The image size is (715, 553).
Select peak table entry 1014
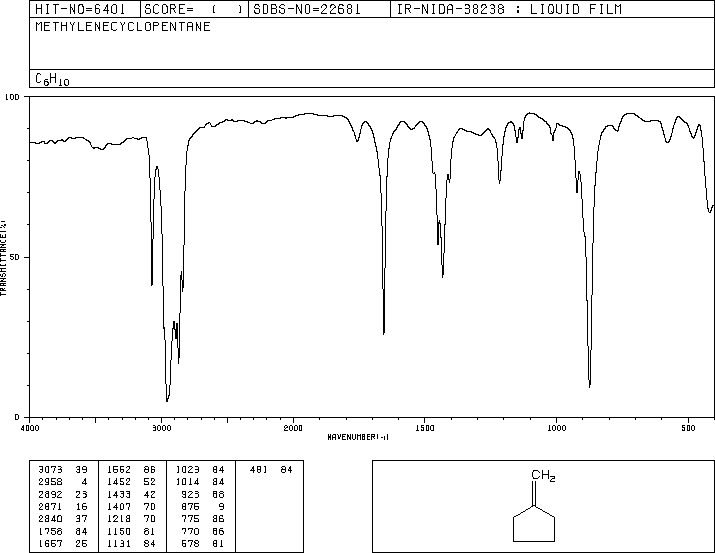[x=188, y=482]
